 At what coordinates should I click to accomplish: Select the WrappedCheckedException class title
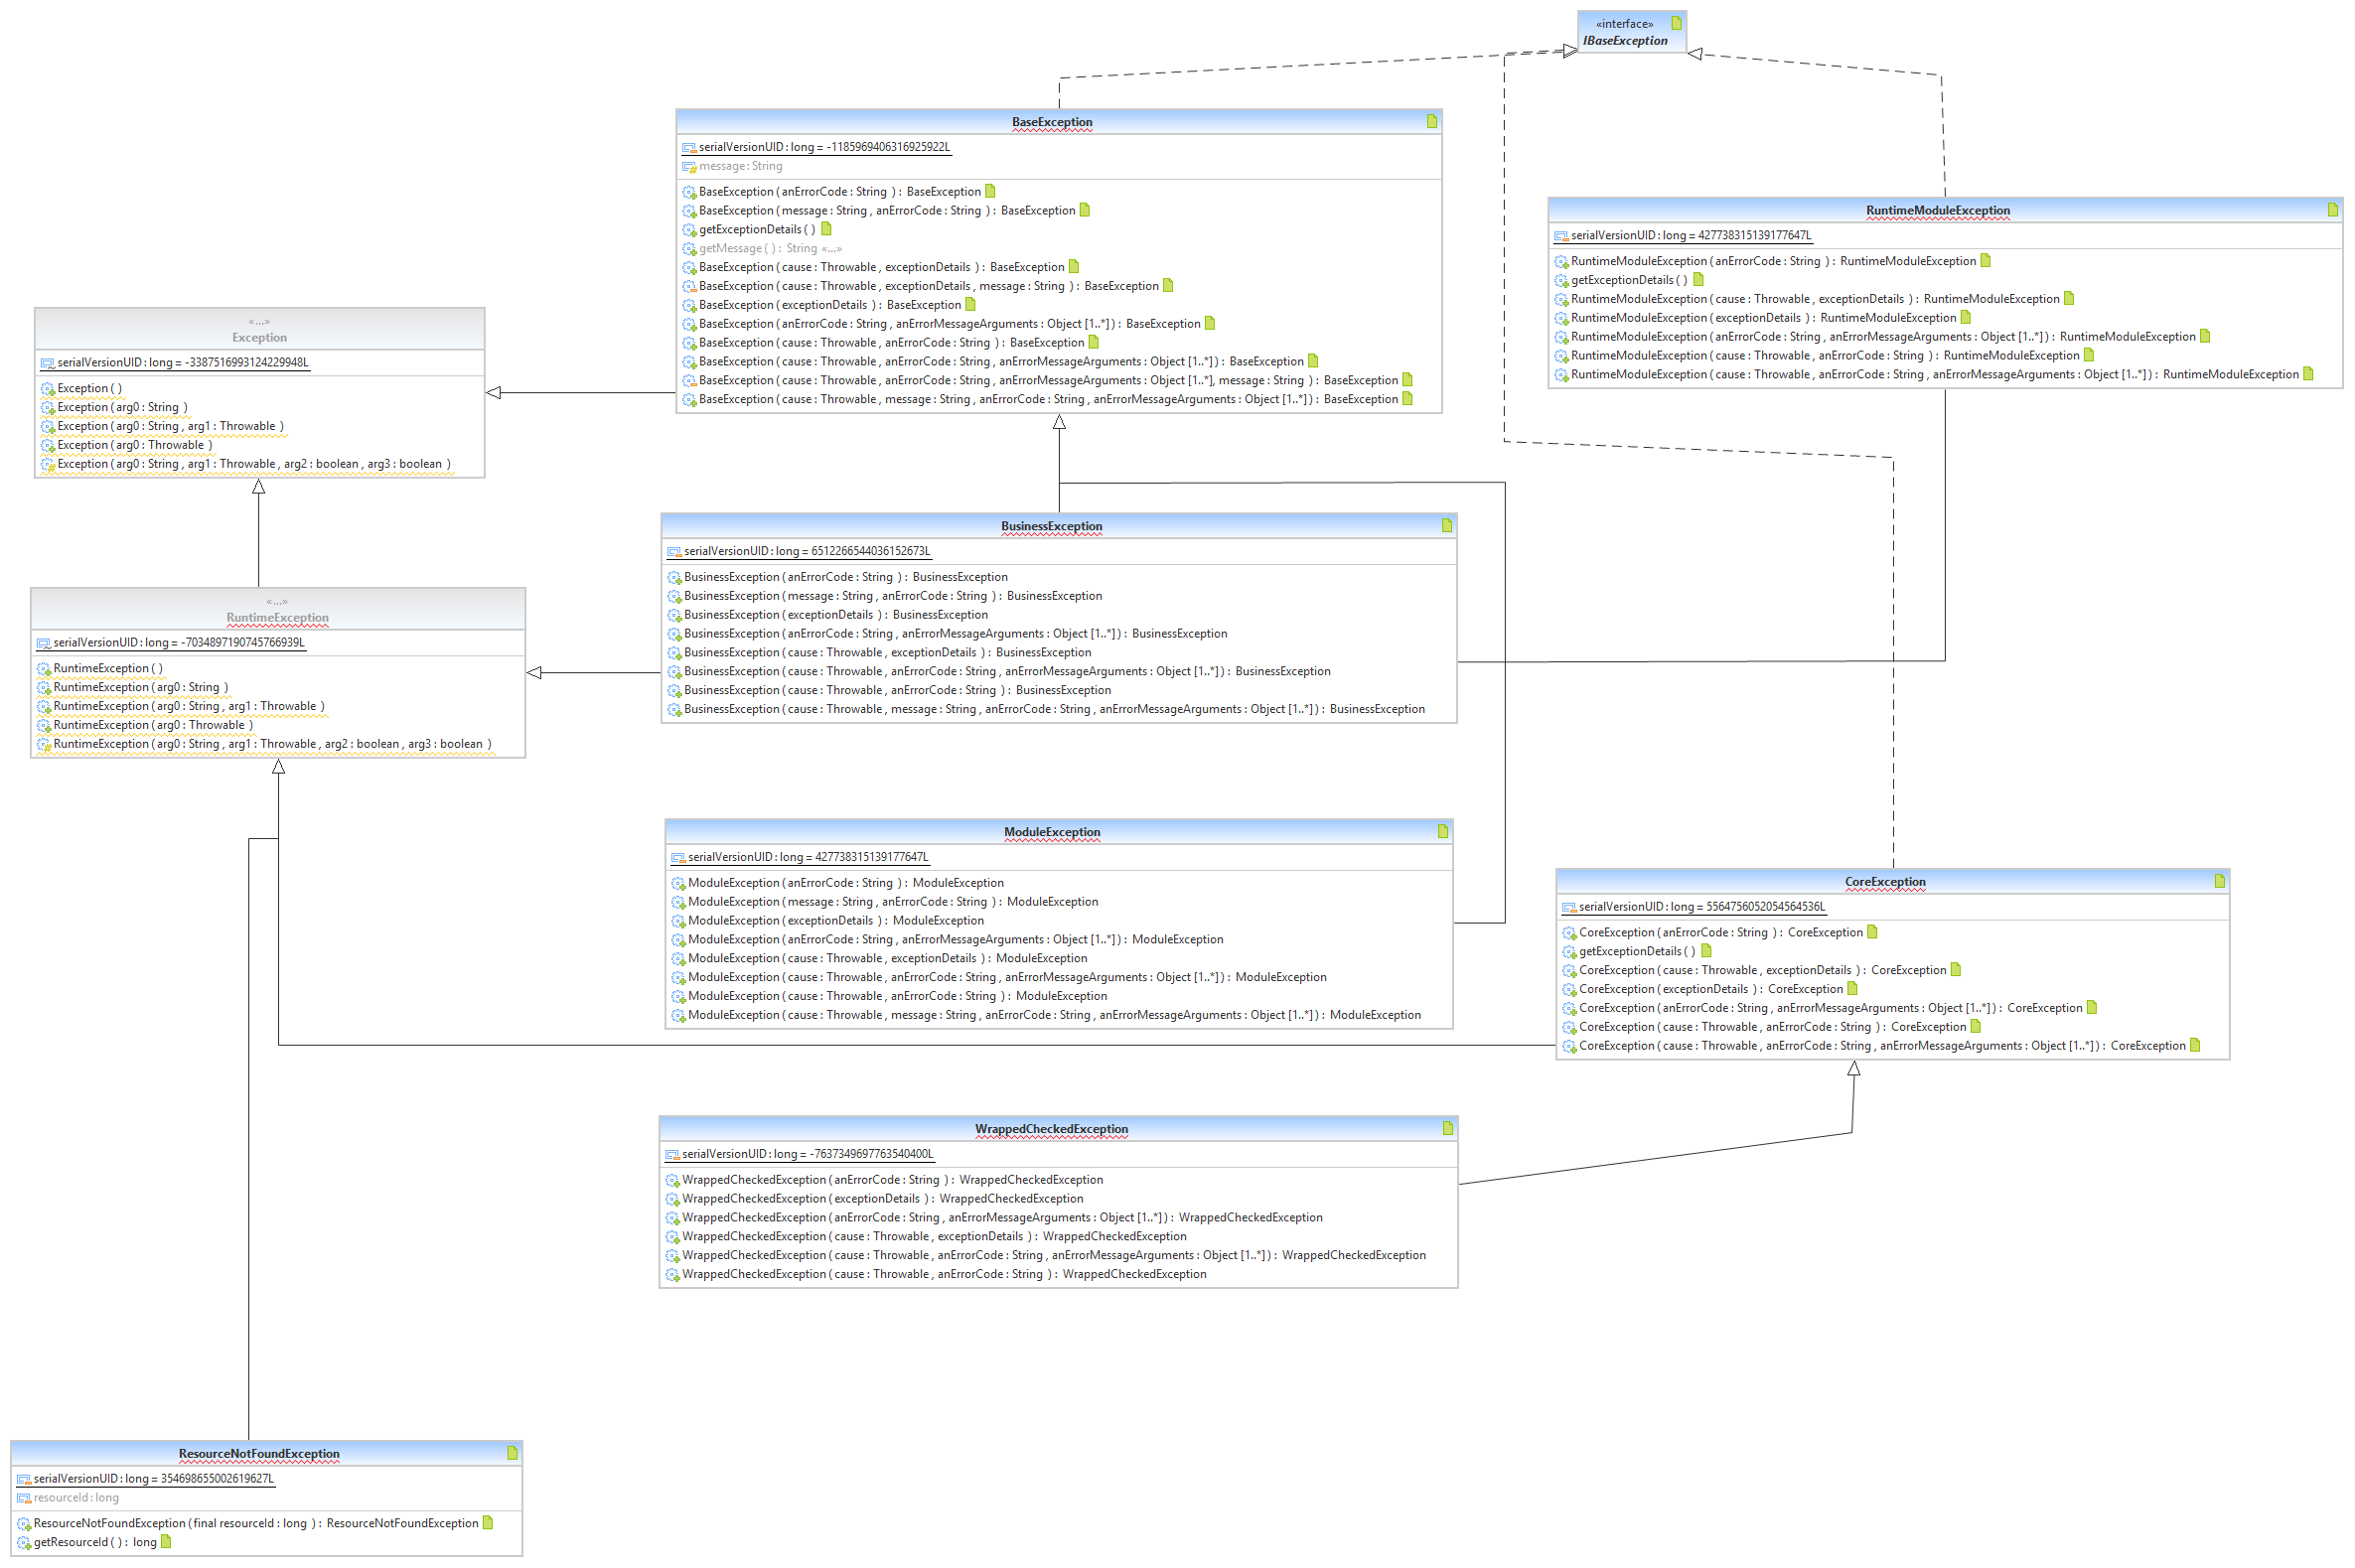click(1051, 1129)
